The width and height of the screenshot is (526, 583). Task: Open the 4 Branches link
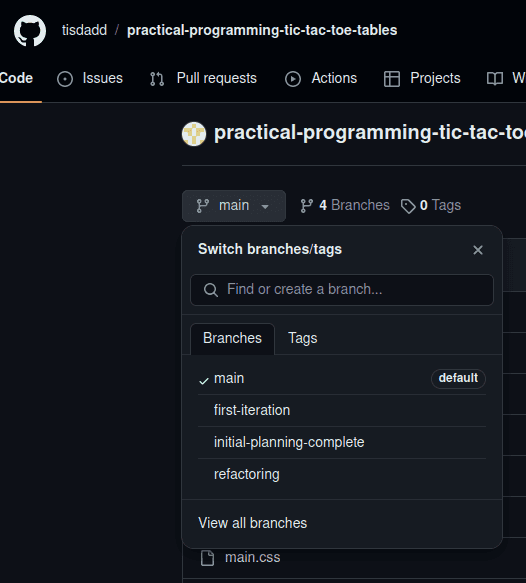345,205
